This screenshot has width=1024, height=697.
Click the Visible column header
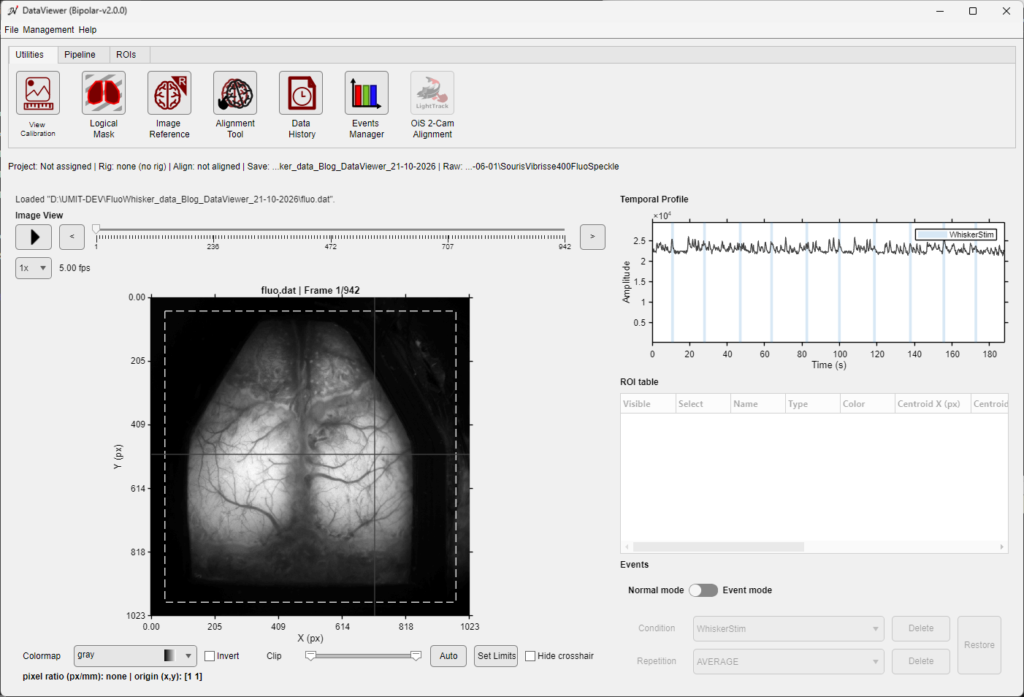(648, 404)
